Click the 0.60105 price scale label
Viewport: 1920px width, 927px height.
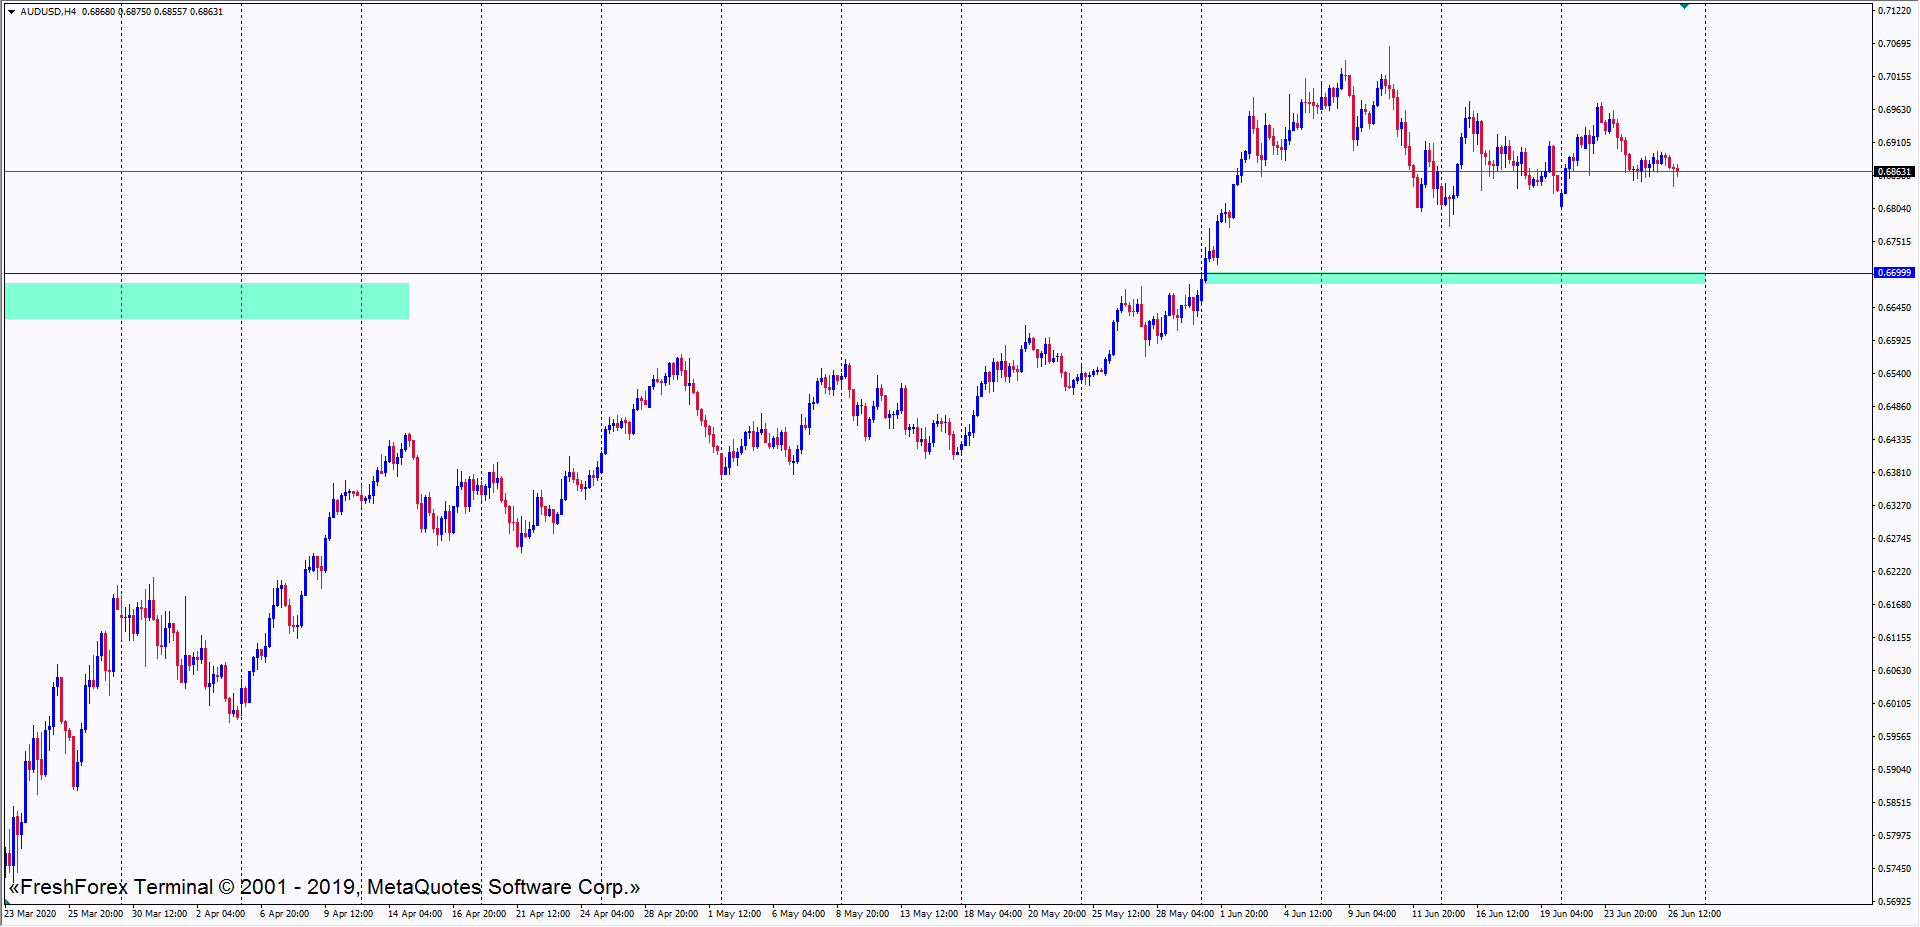coord(1894,704)
